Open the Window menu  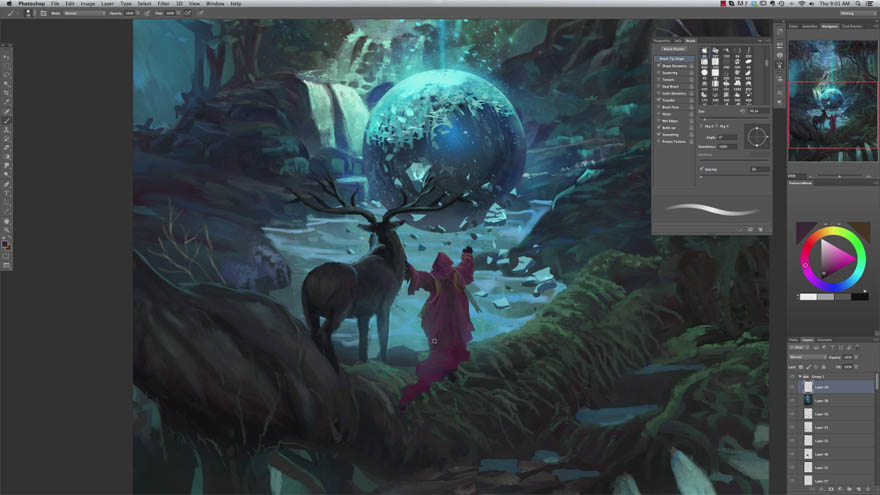(x=215, y=3)
